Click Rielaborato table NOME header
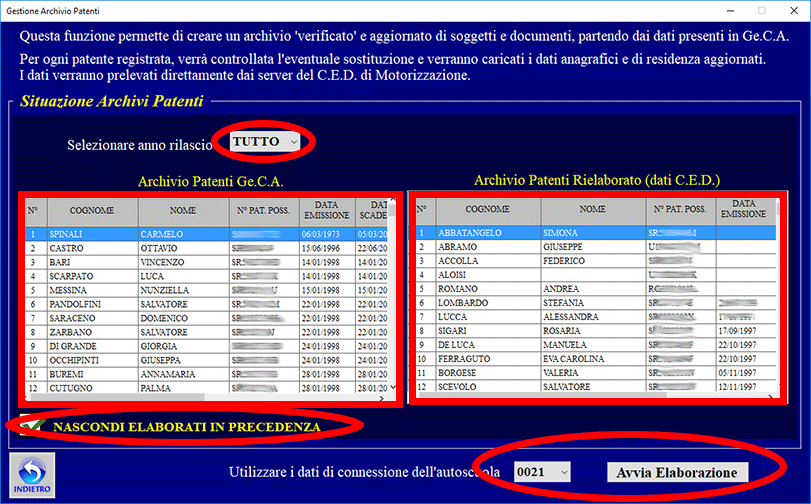 [593, 209]
